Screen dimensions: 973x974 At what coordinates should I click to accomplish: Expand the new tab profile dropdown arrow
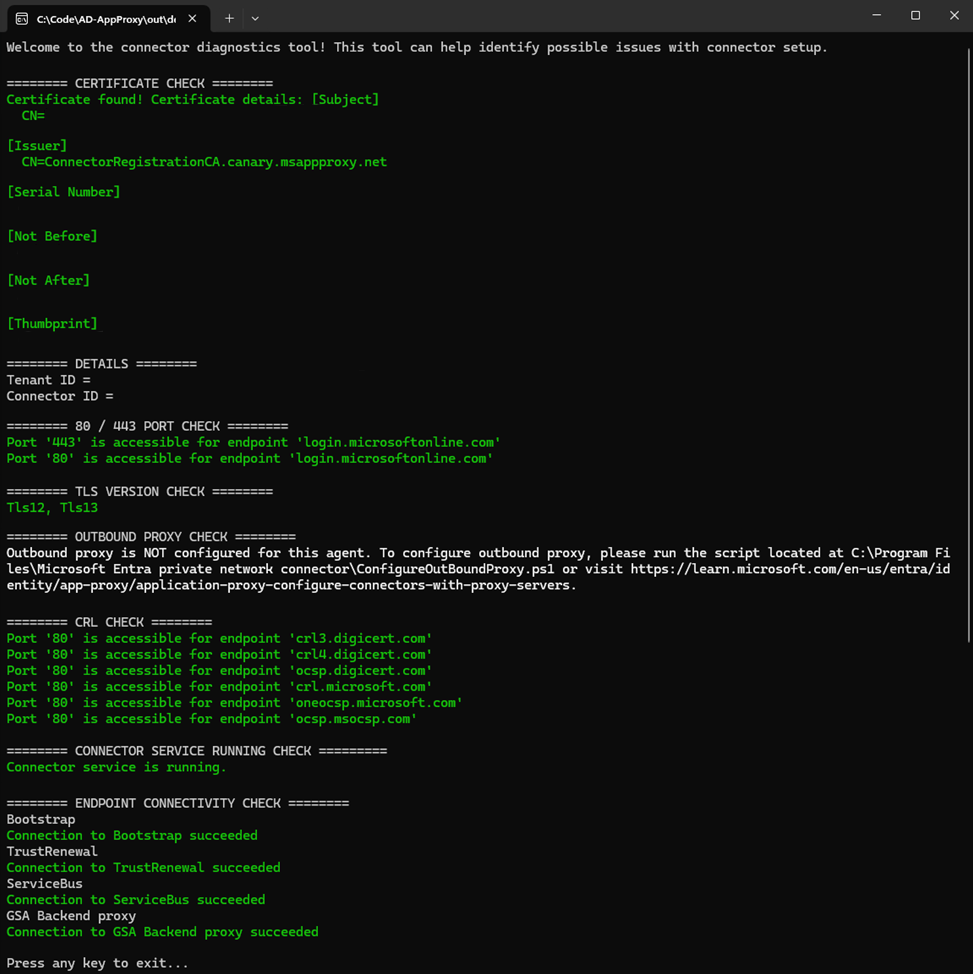coord(255,19)
